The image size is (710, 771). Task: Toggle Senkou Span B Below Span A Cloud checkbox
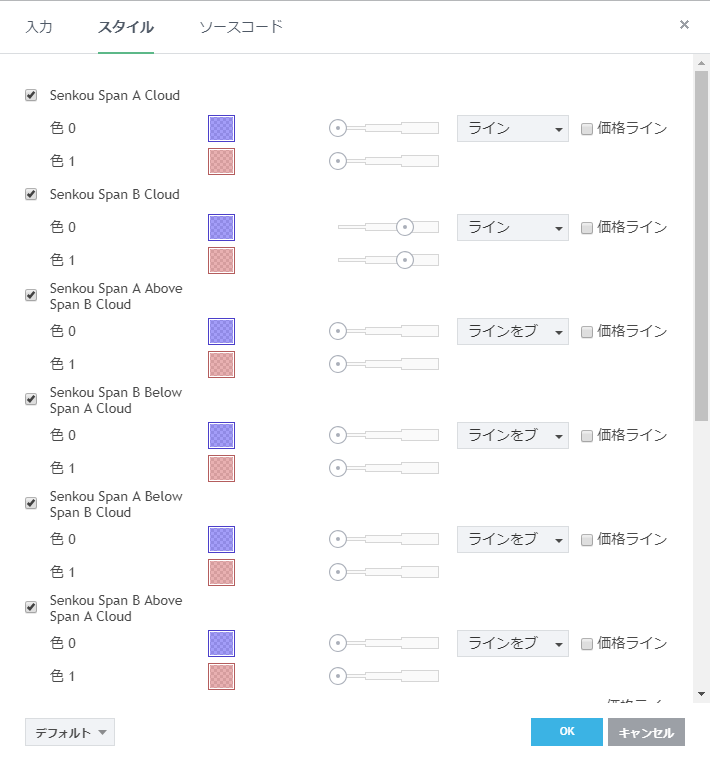tap(31, 399)
